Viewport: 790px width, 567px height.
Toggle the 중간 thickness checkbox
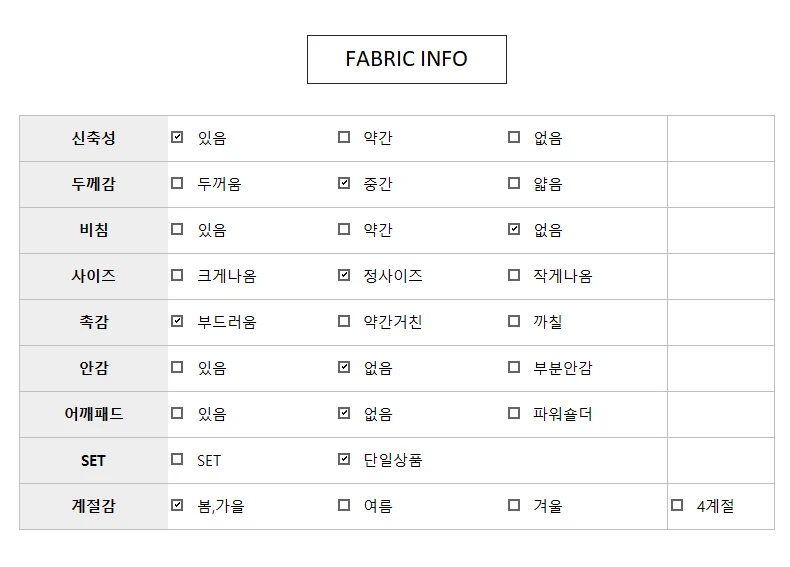click(x=344, y=182)
